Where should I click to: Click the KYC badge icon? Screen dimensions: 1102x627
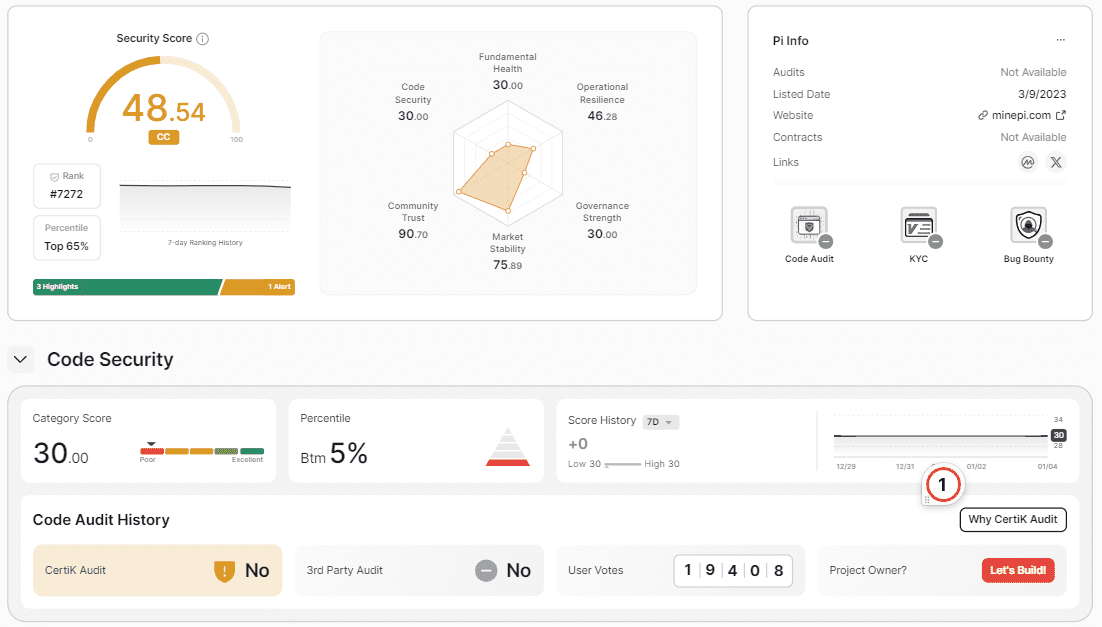(x=918, y=227)
